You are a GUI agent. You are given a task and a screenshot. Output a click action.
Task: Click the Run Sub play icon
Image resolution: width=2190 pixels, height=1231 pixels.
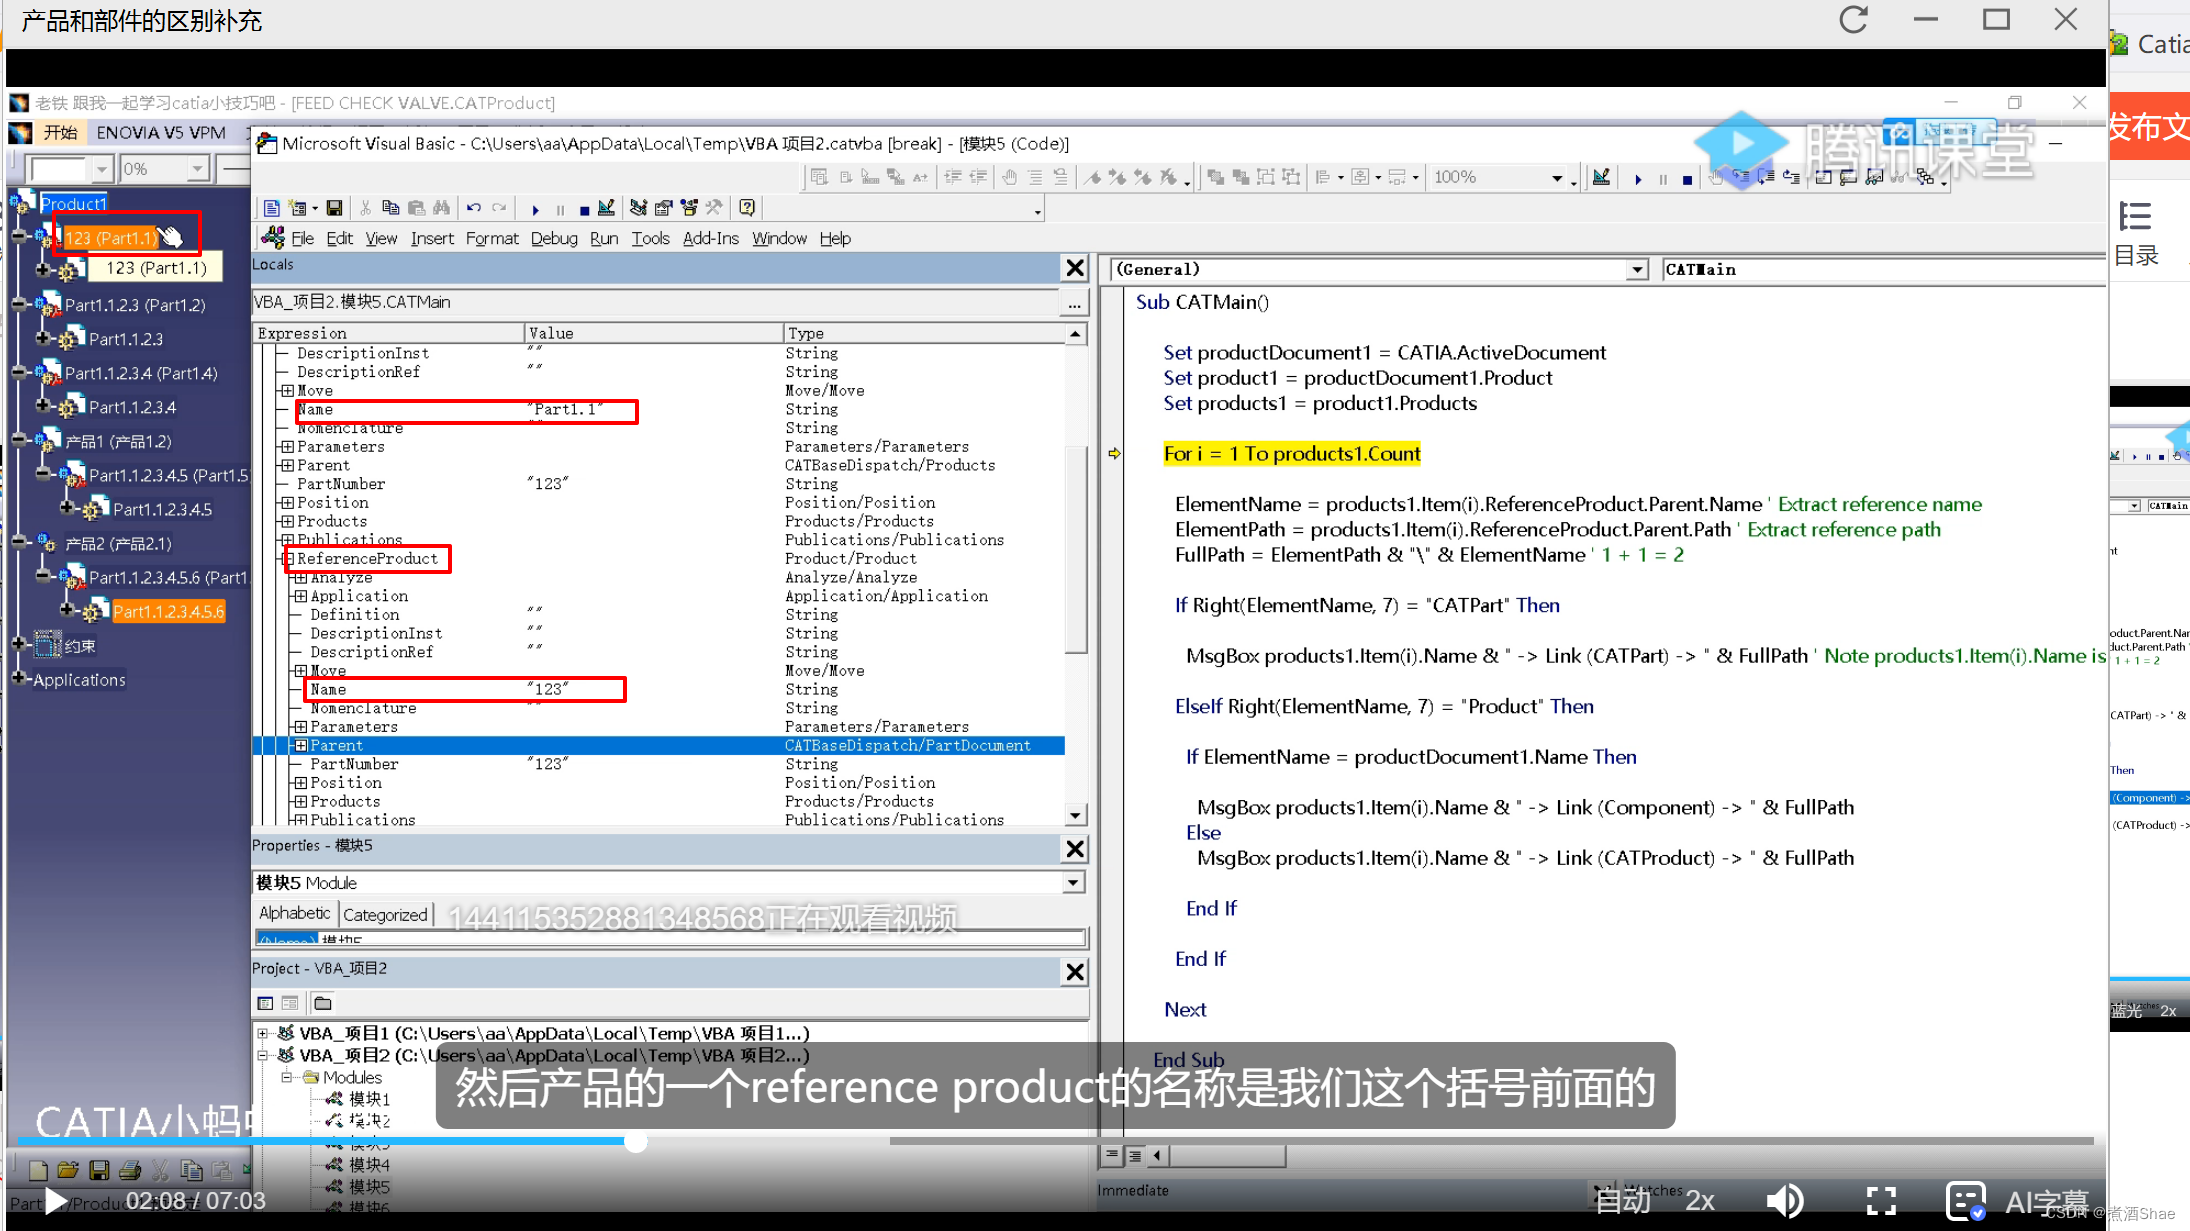pos(535,209)
